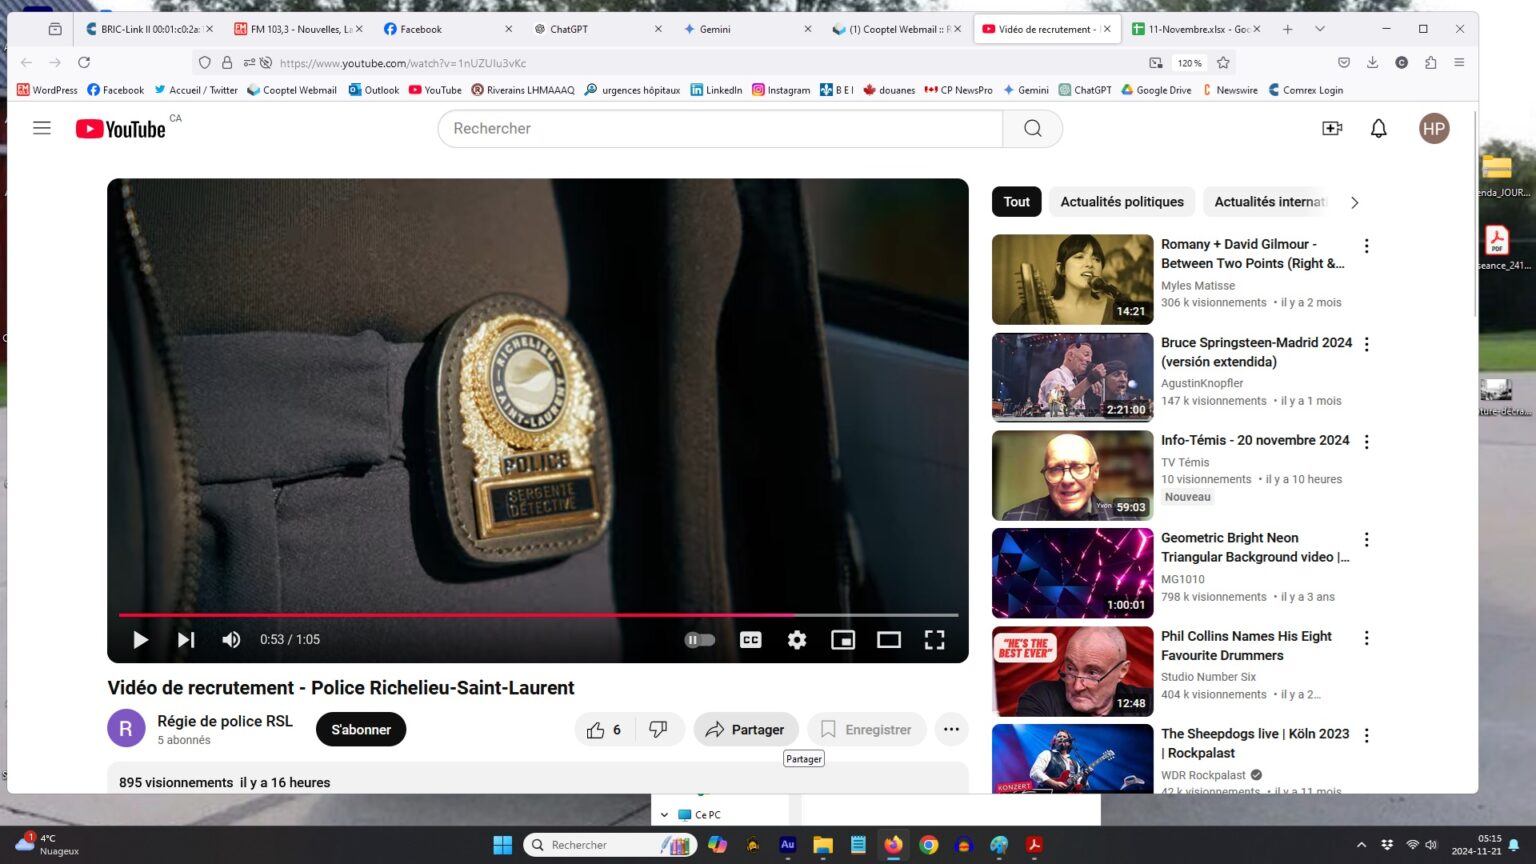Play the recruitment video
This screenshot has height=864, width=1536.
pyautogui.click(x=140, y=640)
